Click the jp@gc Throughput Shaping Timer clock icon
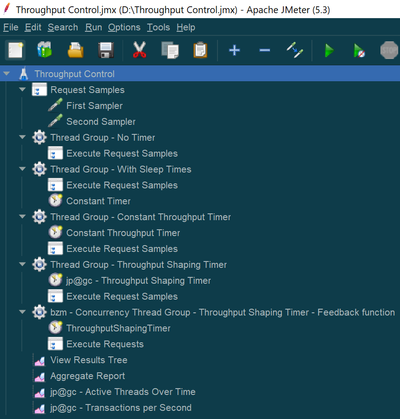This screenshot has width=400, height=419. (55, 280)
